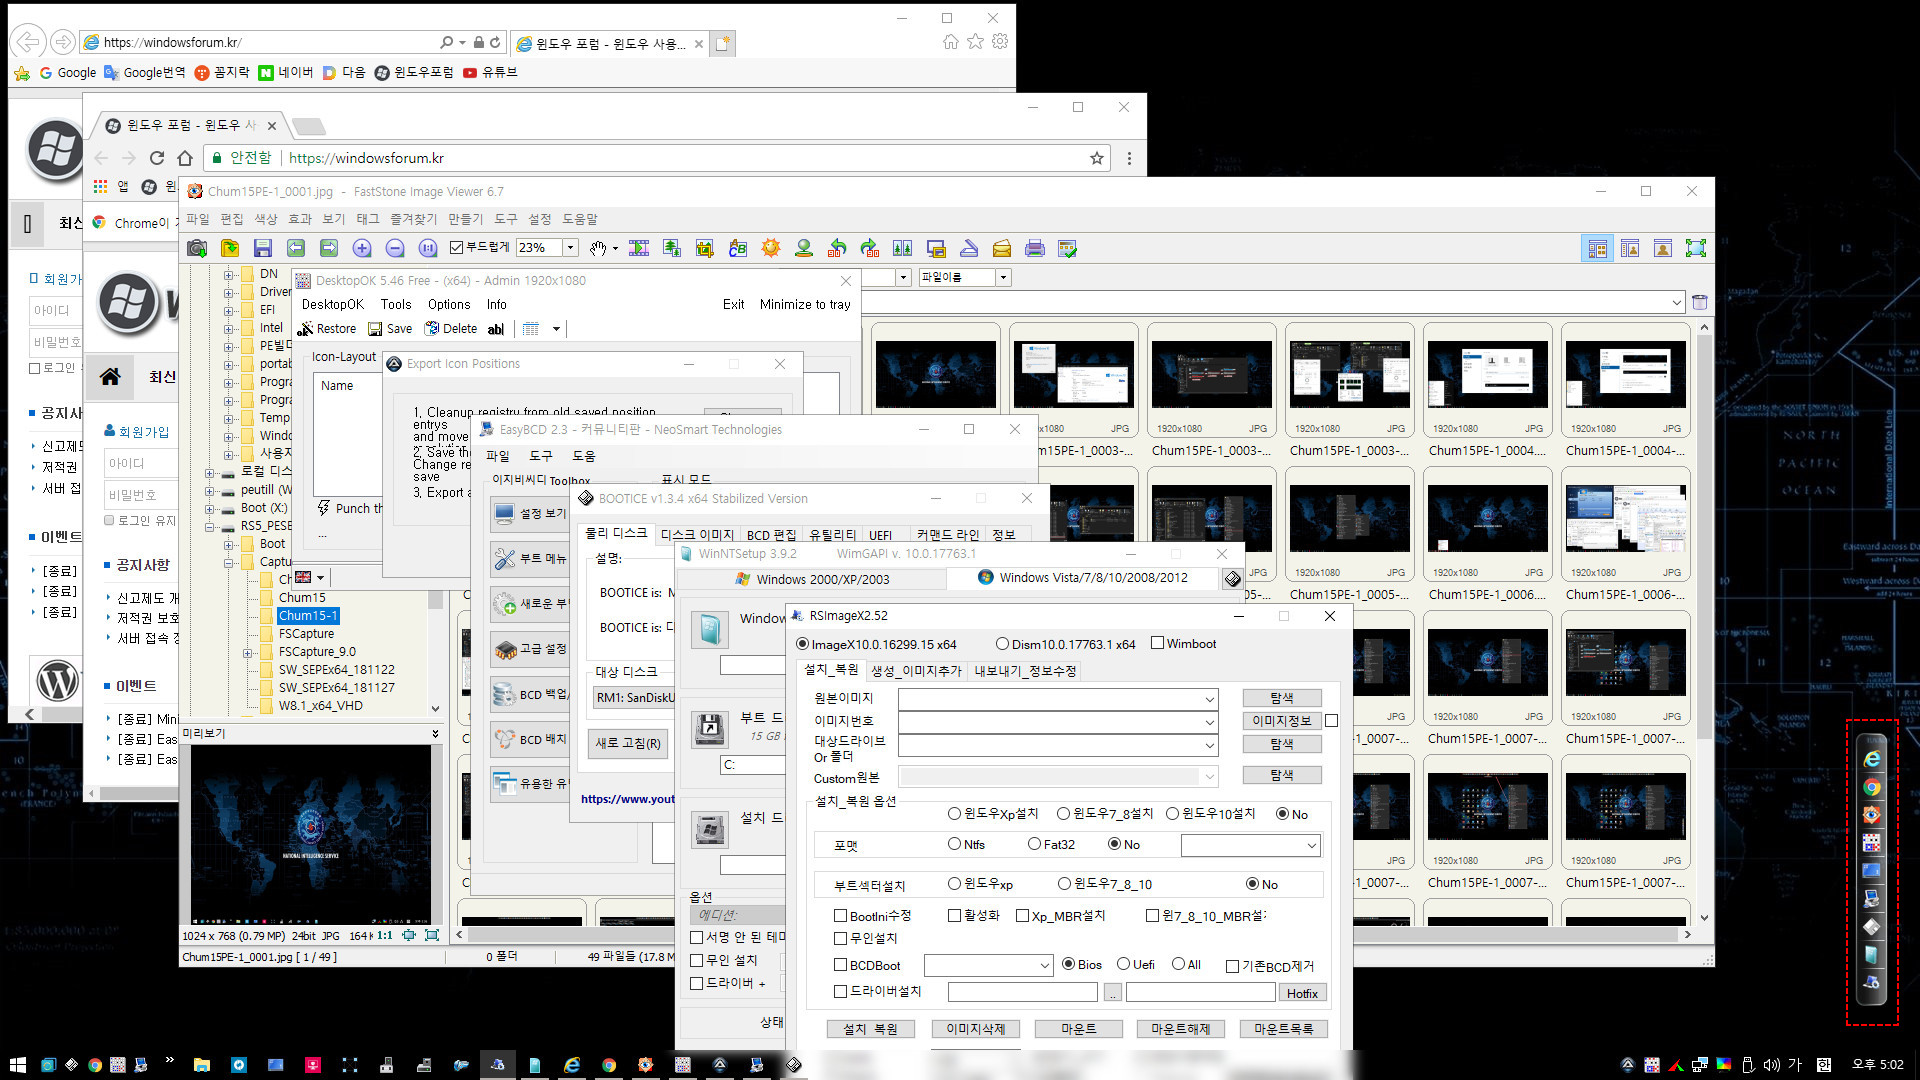Select Fat32 format radio button
The height and width of the screenshot is (1080, 1920).
point(1034,844)
